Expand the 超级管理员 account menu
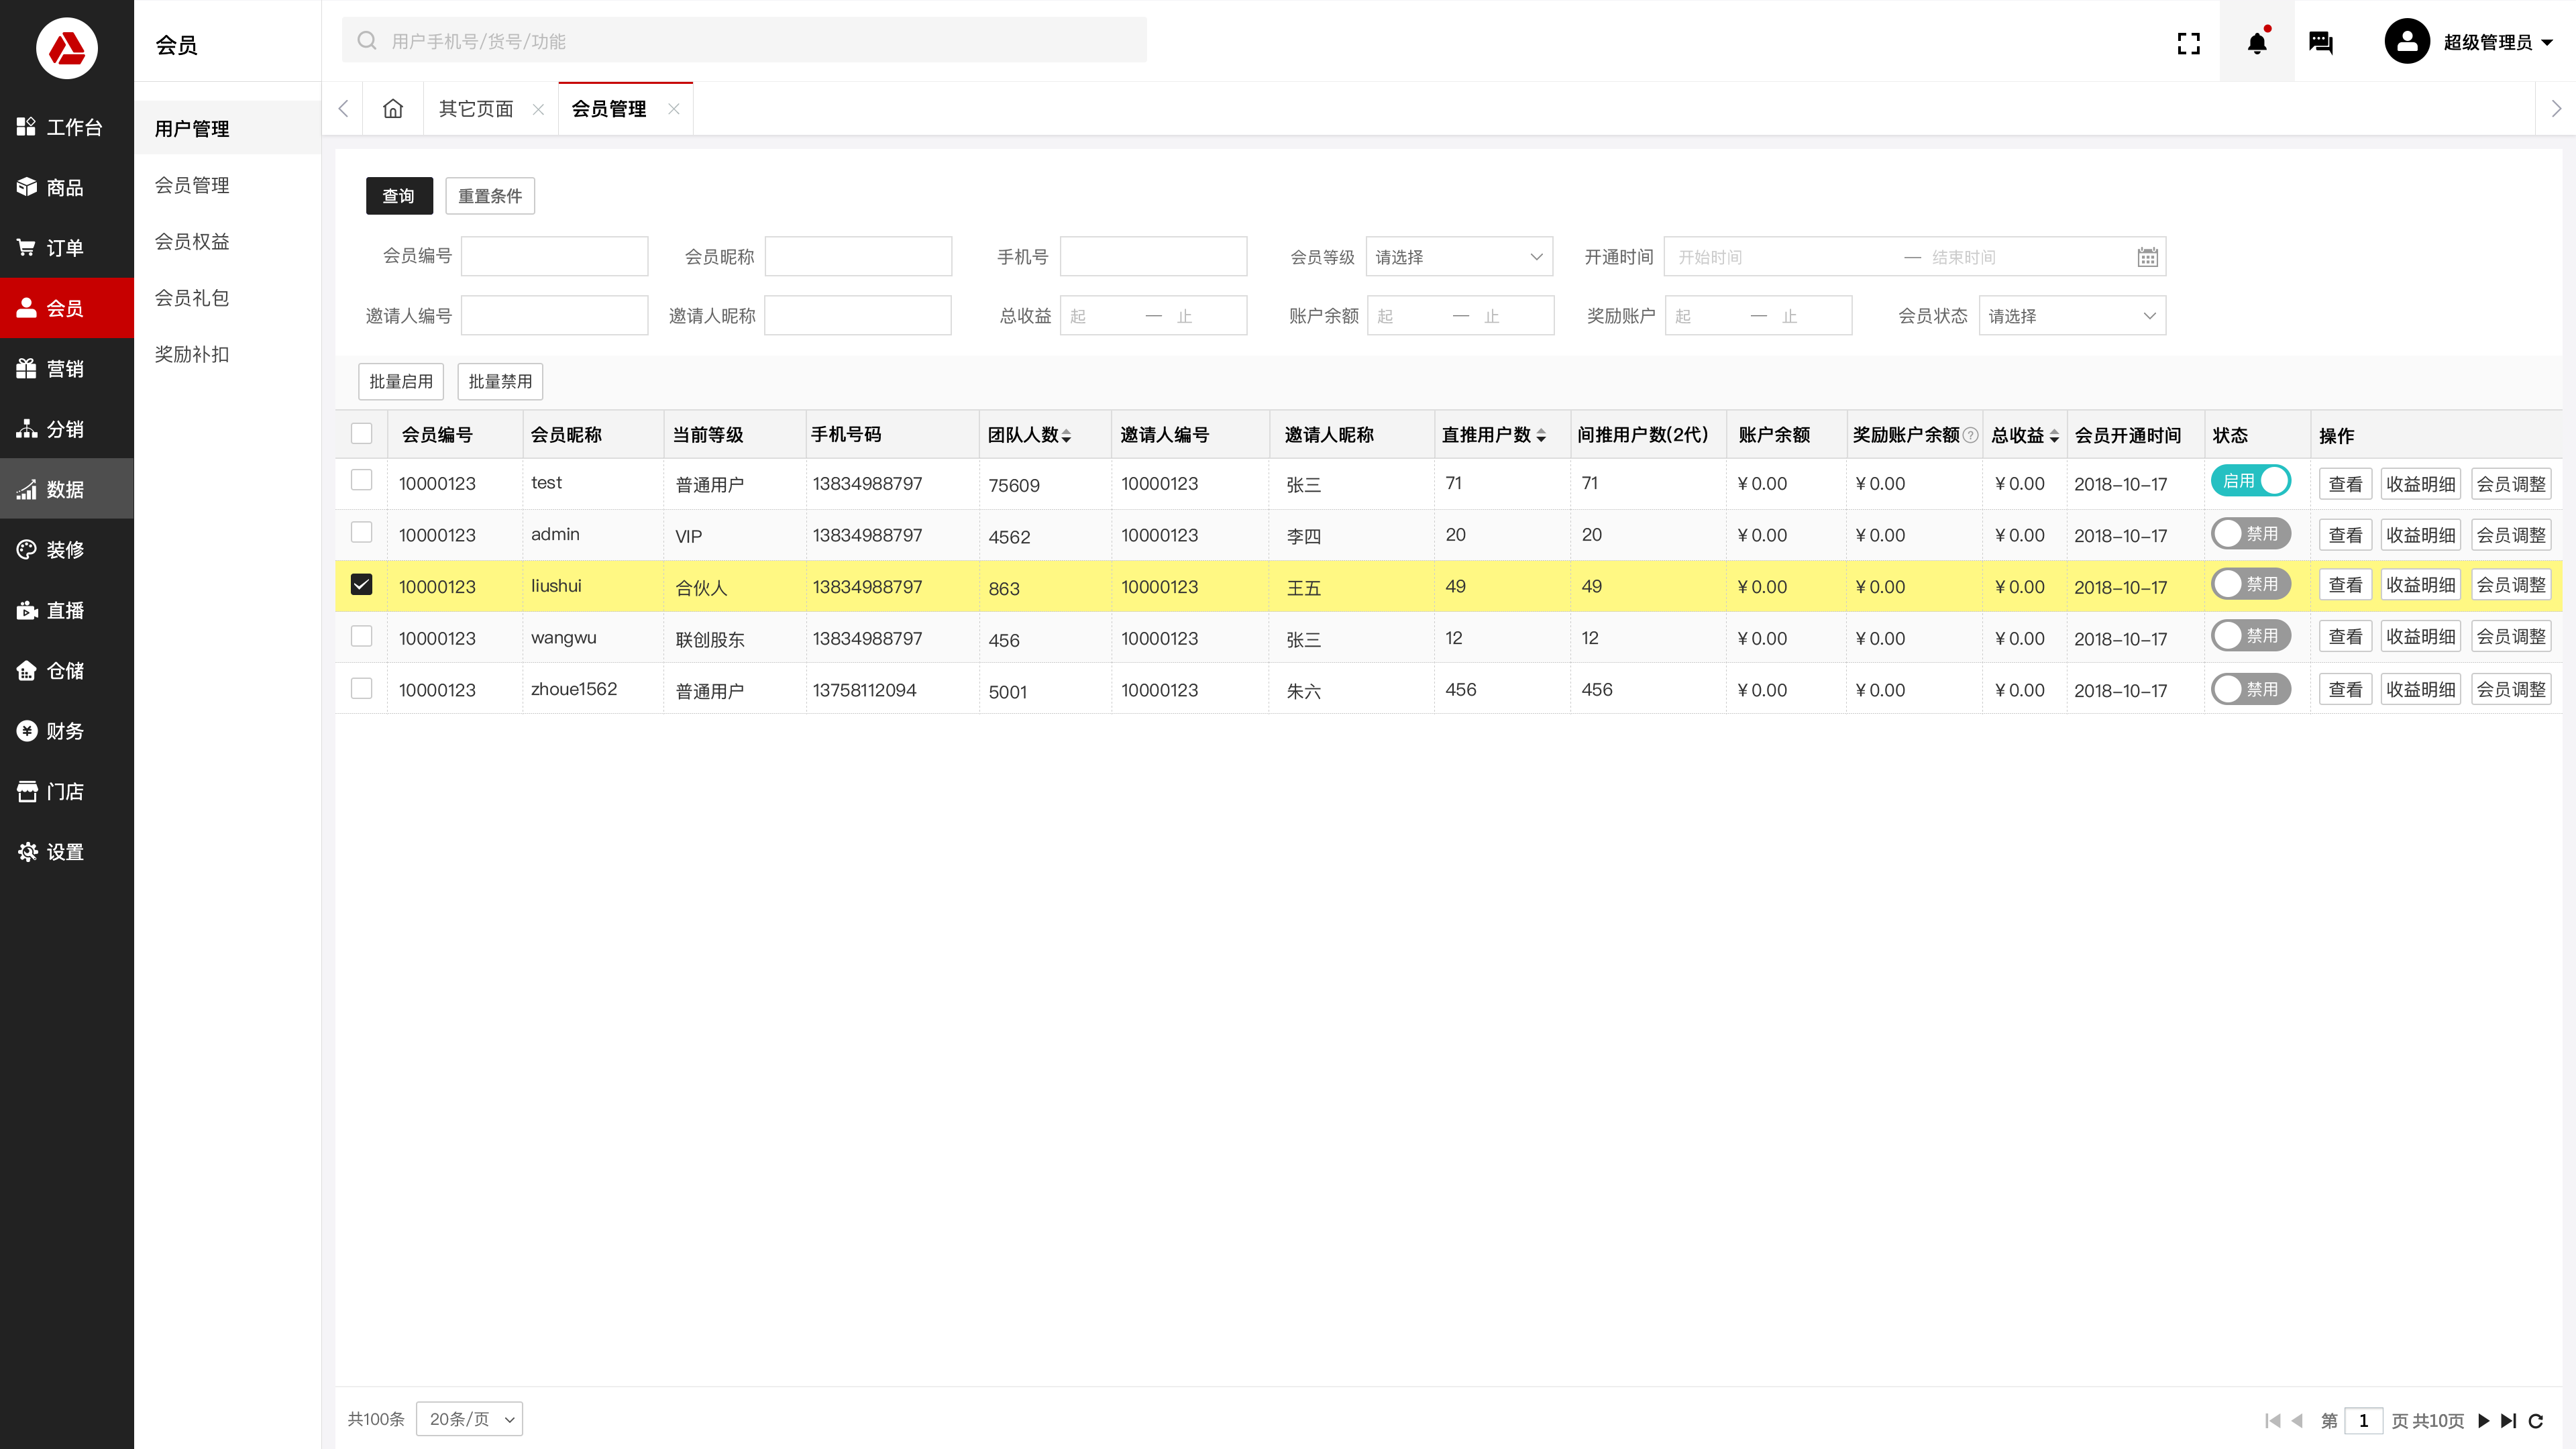This screenshot has width=2576, height=1449. [2498, 43]
